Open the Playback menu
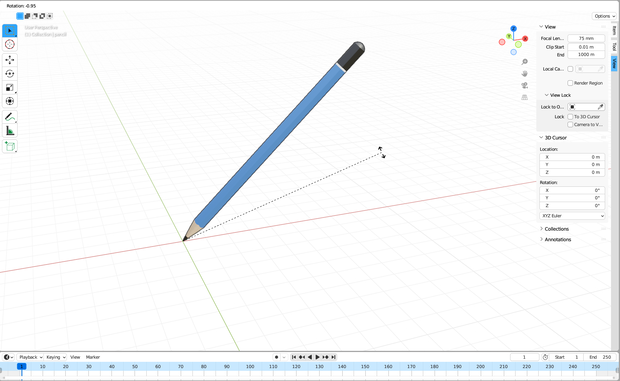Screen dimensions: 620x381 coord(30,357)
